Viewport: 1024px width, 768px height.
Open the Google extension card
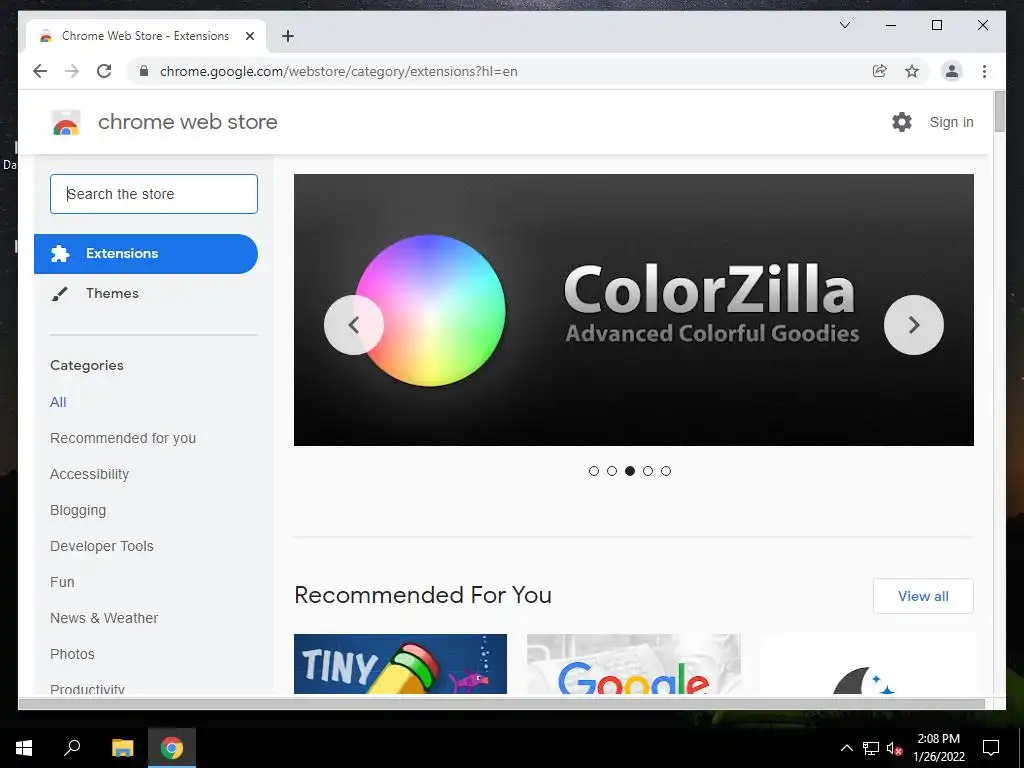pyautogui.click(x=633, y=664)
